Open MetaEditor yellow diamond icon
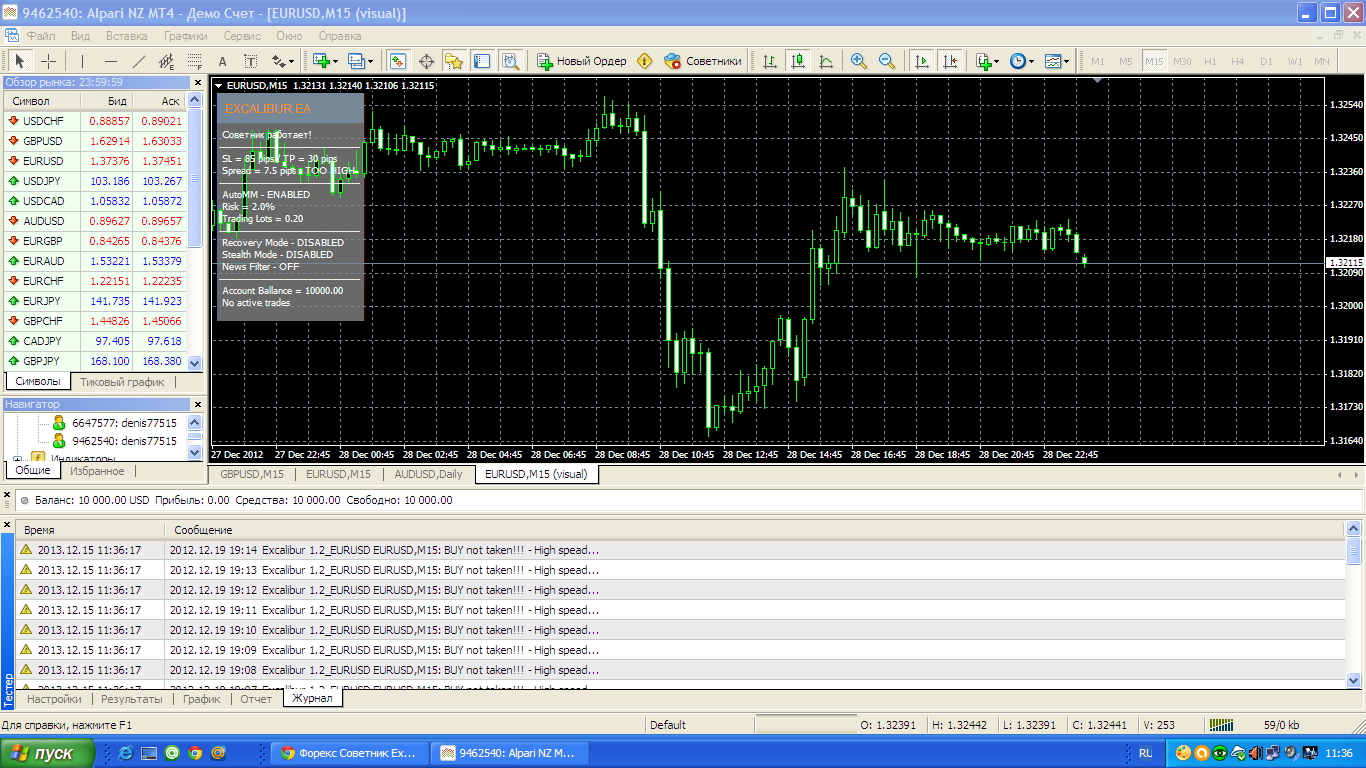Image resolution: width=1366 pixels, height=768 pixels. coord(645,61)
